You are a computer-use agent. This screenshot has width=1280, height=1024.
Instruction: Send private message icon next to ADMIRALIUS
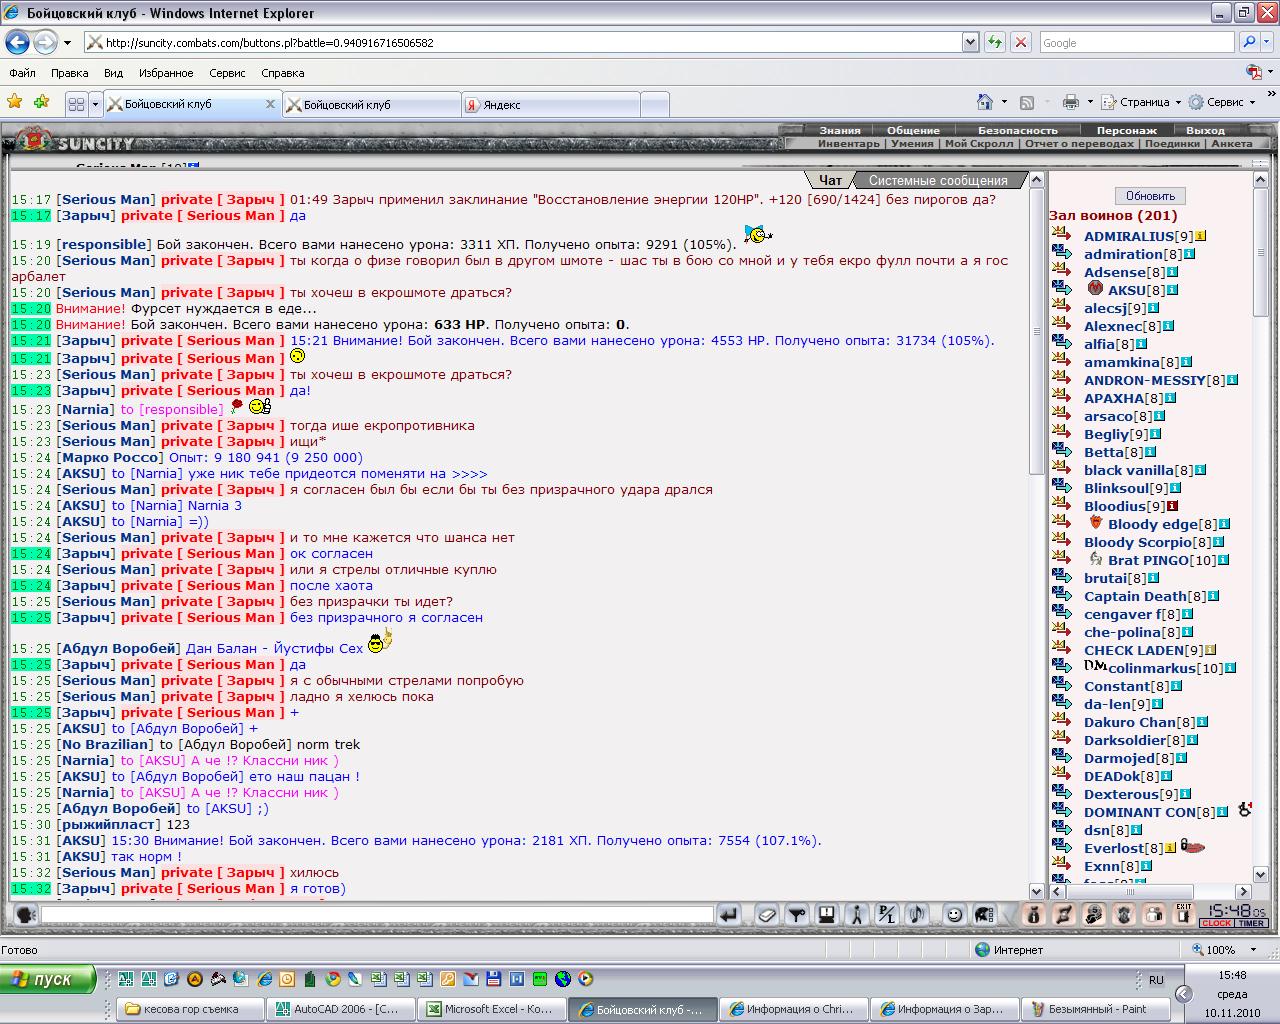point(1062,235)
